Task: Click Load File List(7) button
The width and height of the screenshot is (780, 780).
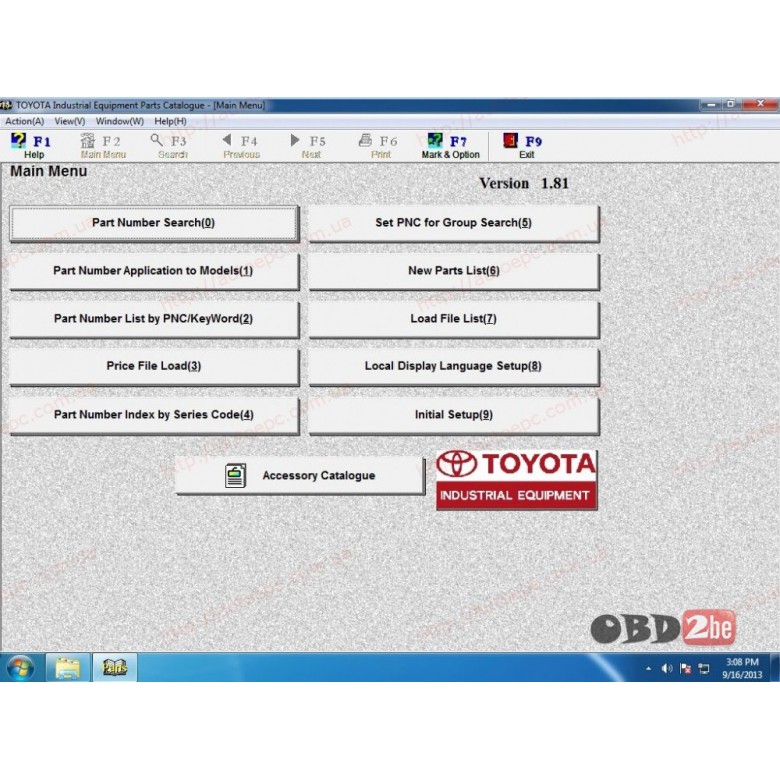Action: tap(454, 319)
